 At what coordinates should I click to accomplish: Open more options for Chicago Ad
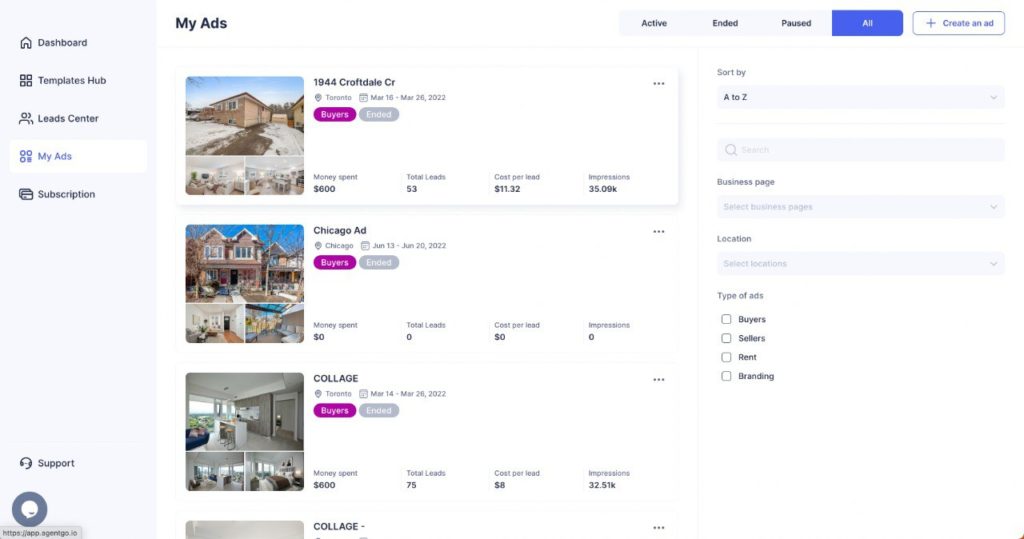pyautogui.click(x=658, y=232)
